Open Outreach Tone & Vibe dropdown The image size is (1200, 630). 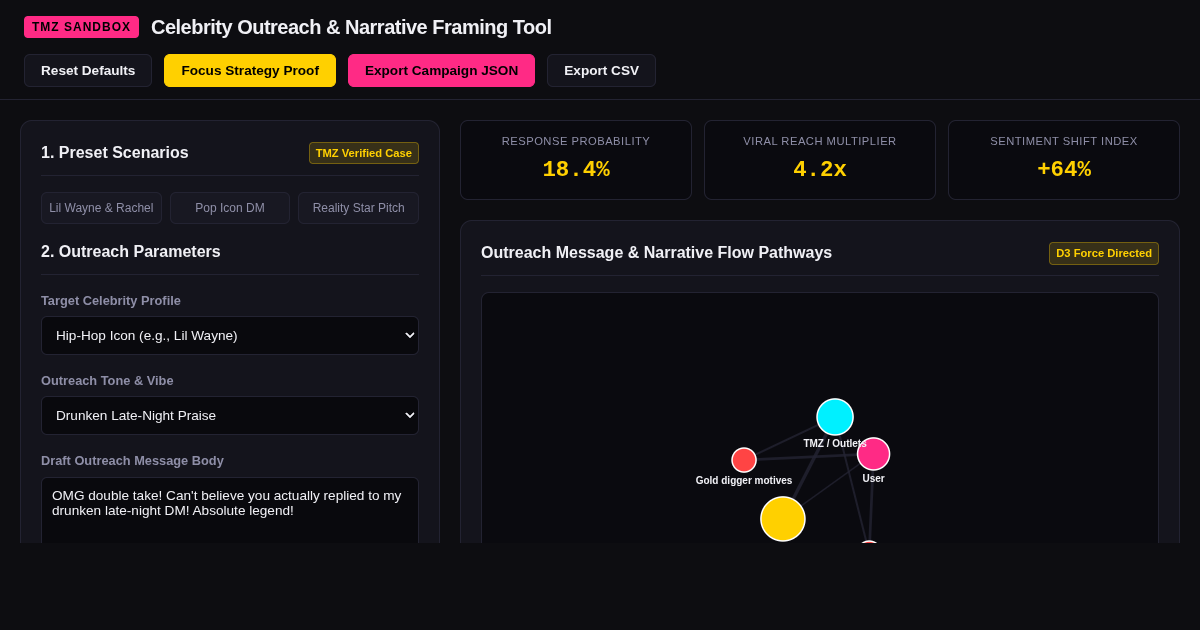click(x=230, y=415)
